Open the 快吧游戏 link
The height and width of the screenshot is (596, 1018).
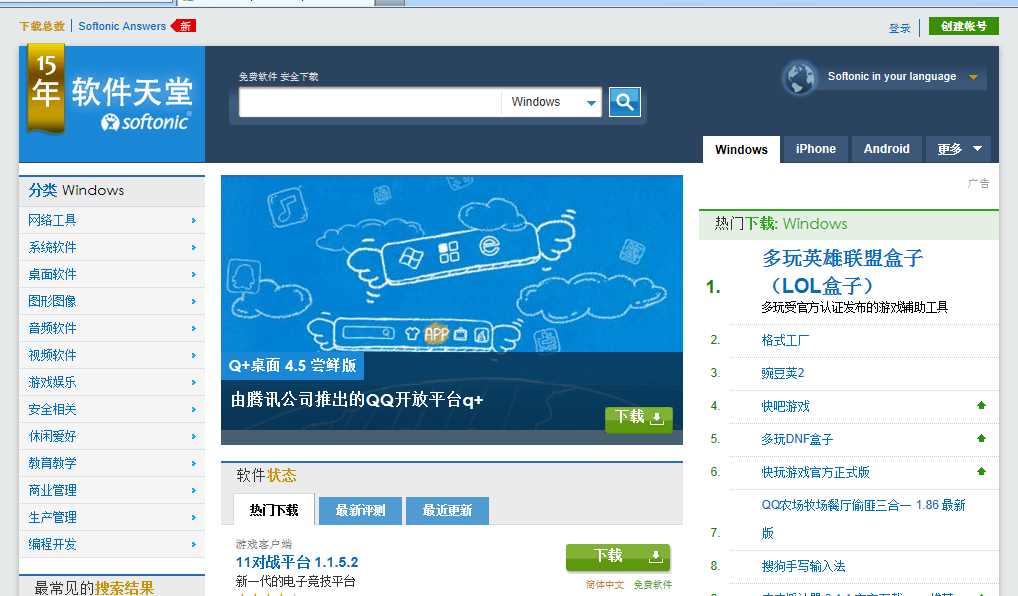[x=786, y=406]
